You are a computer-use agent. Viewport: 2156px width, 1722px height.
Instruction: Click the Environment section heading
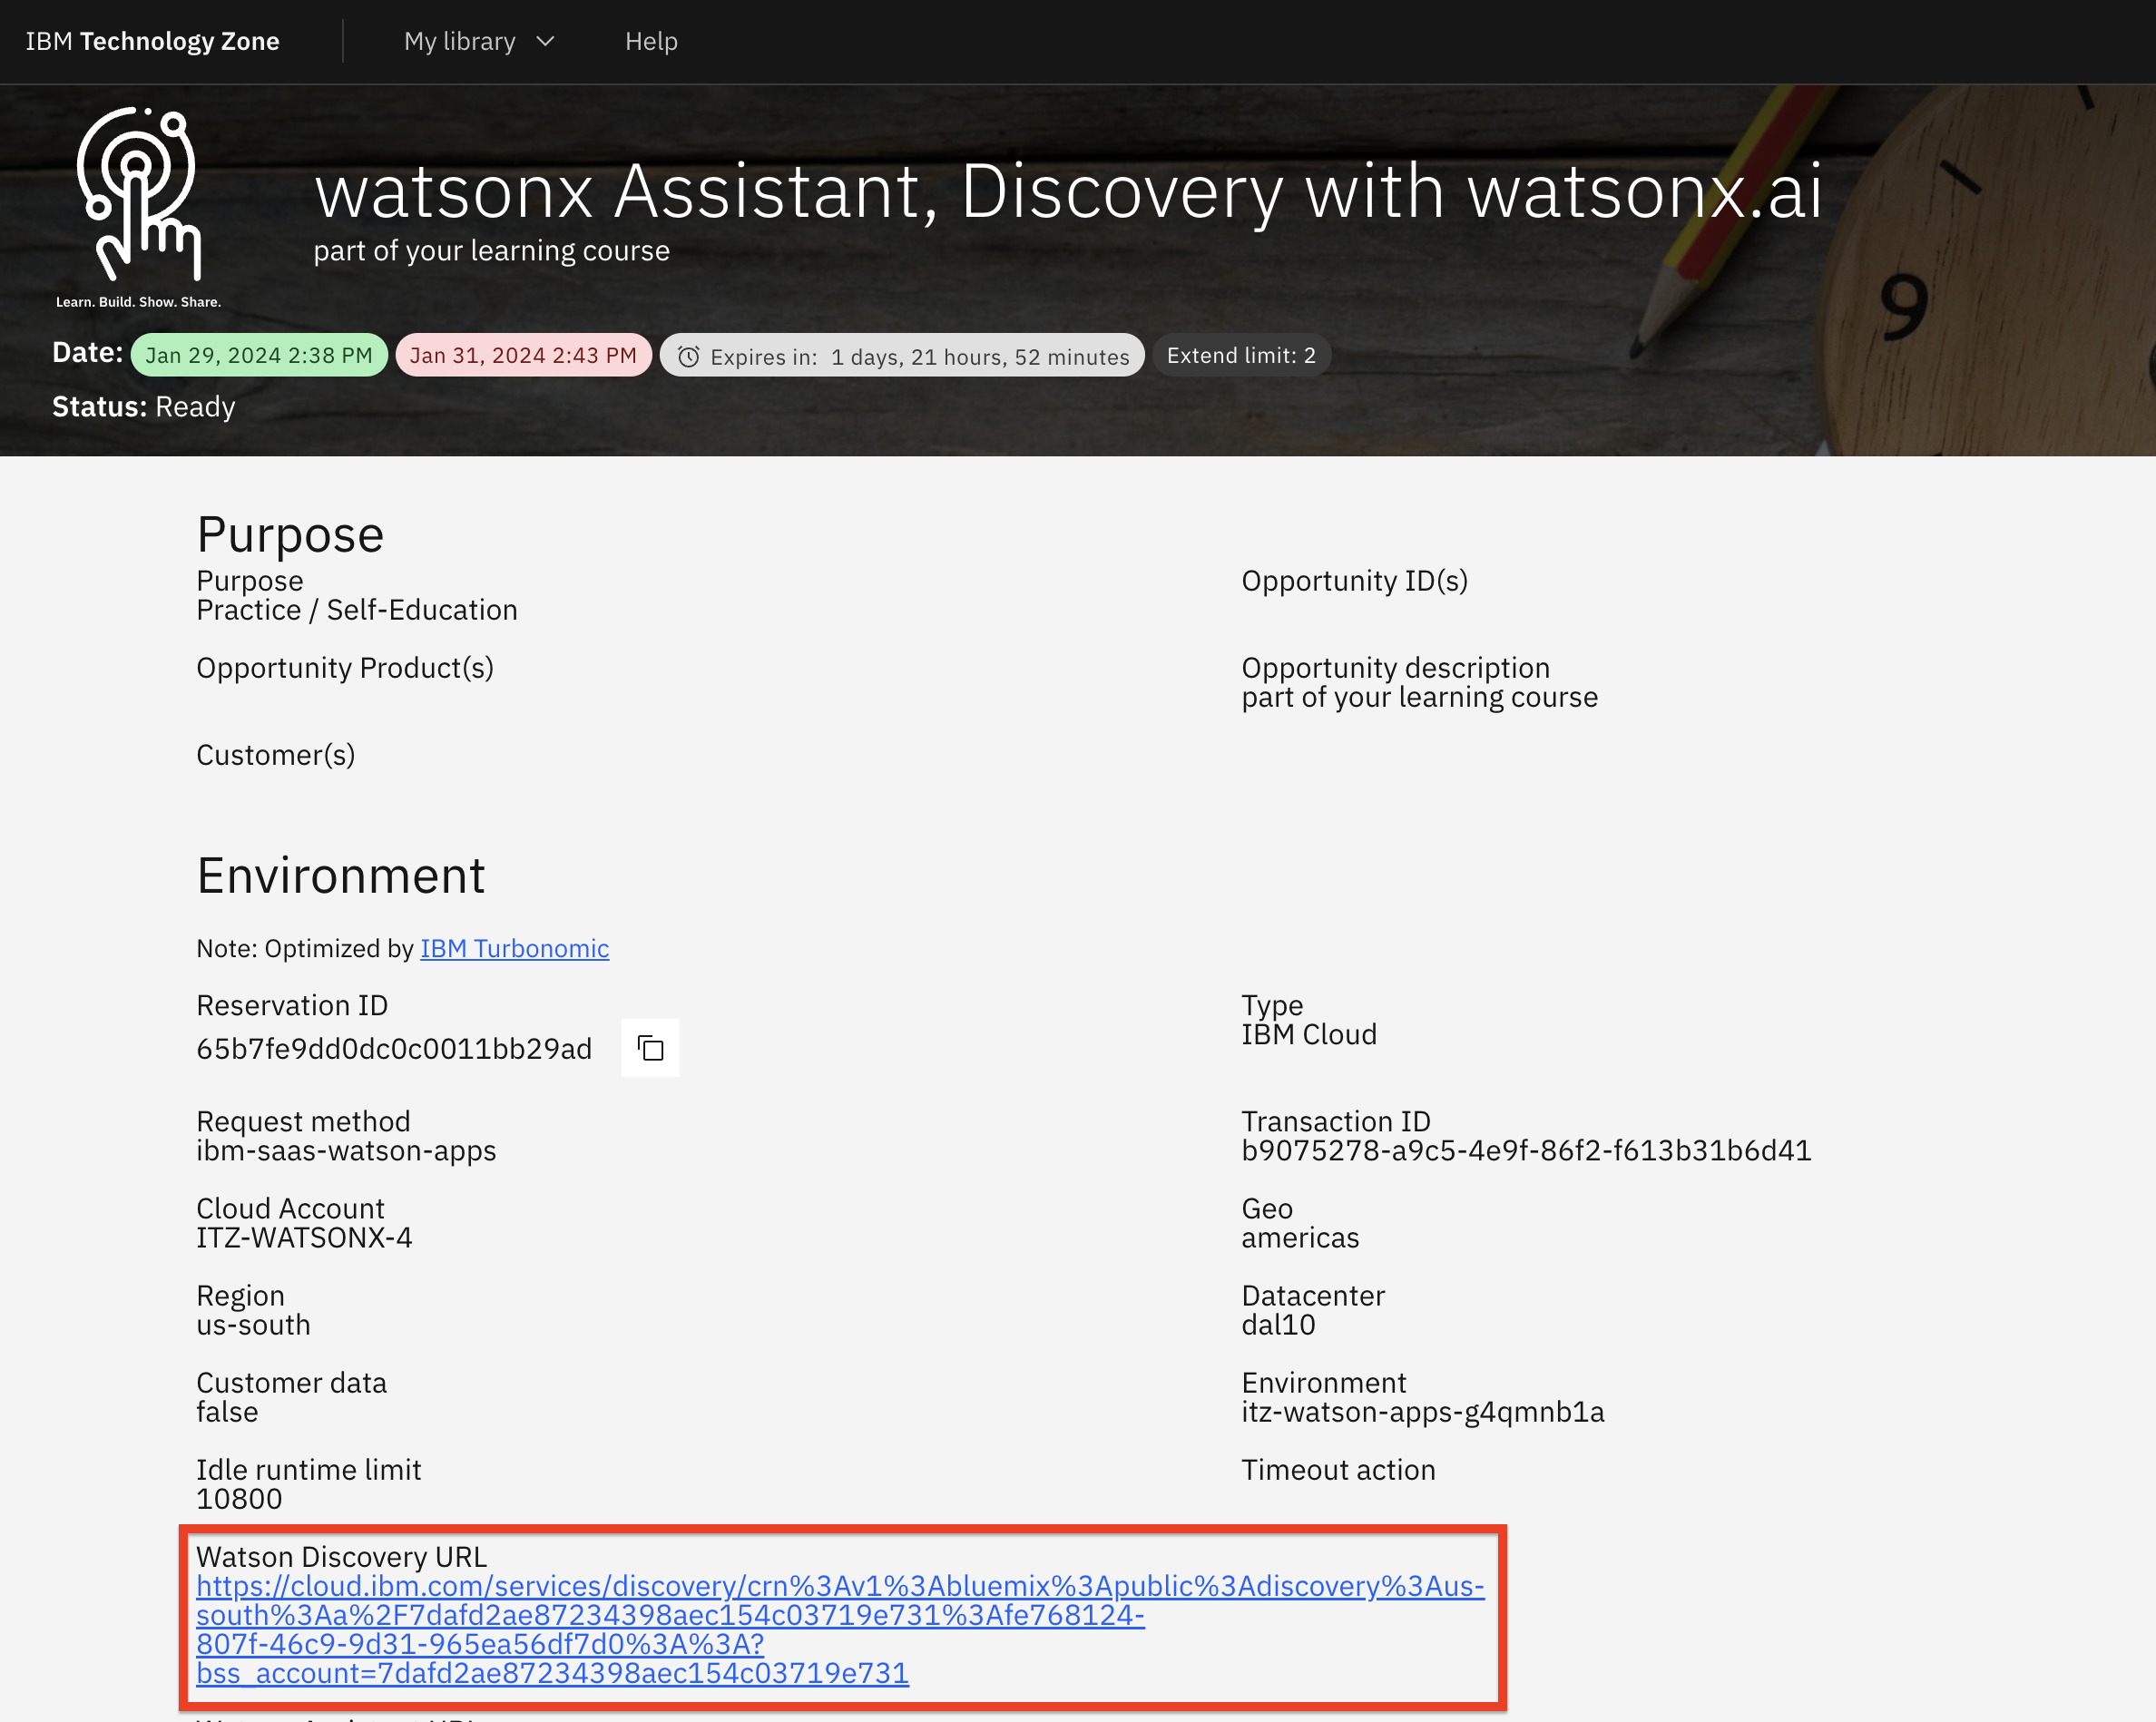340,876
